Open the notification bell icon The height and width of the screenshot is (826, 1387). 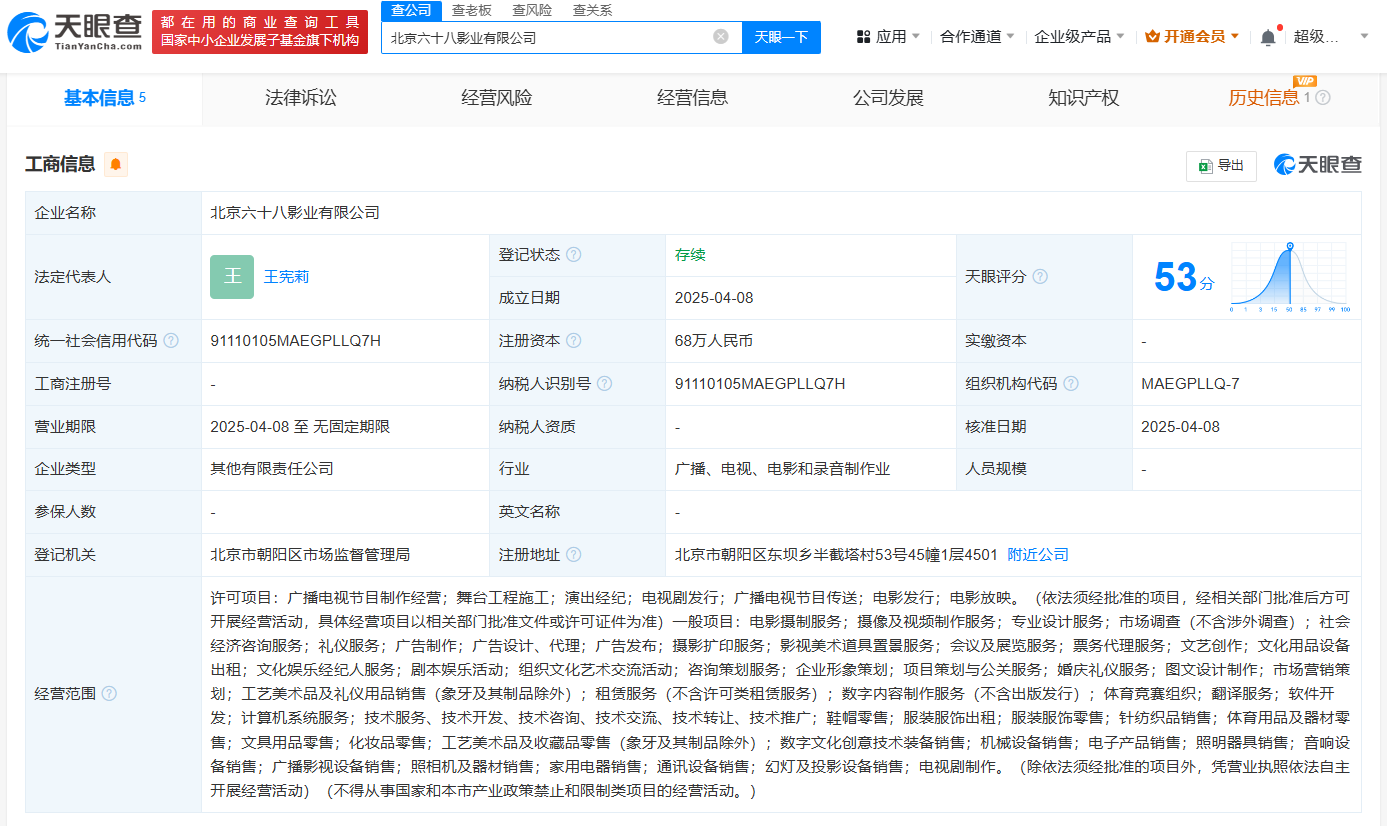tap(1267, 37)
